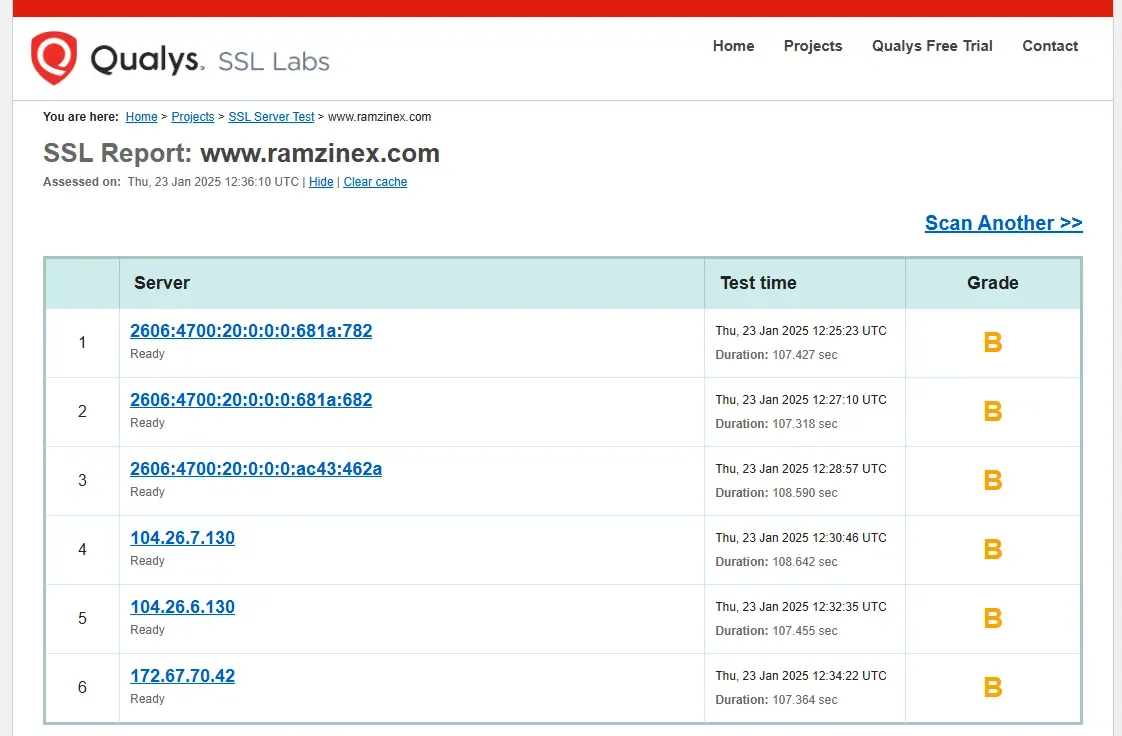
Task: Open the Contact navigation menu item
Action: [1050, 46]
